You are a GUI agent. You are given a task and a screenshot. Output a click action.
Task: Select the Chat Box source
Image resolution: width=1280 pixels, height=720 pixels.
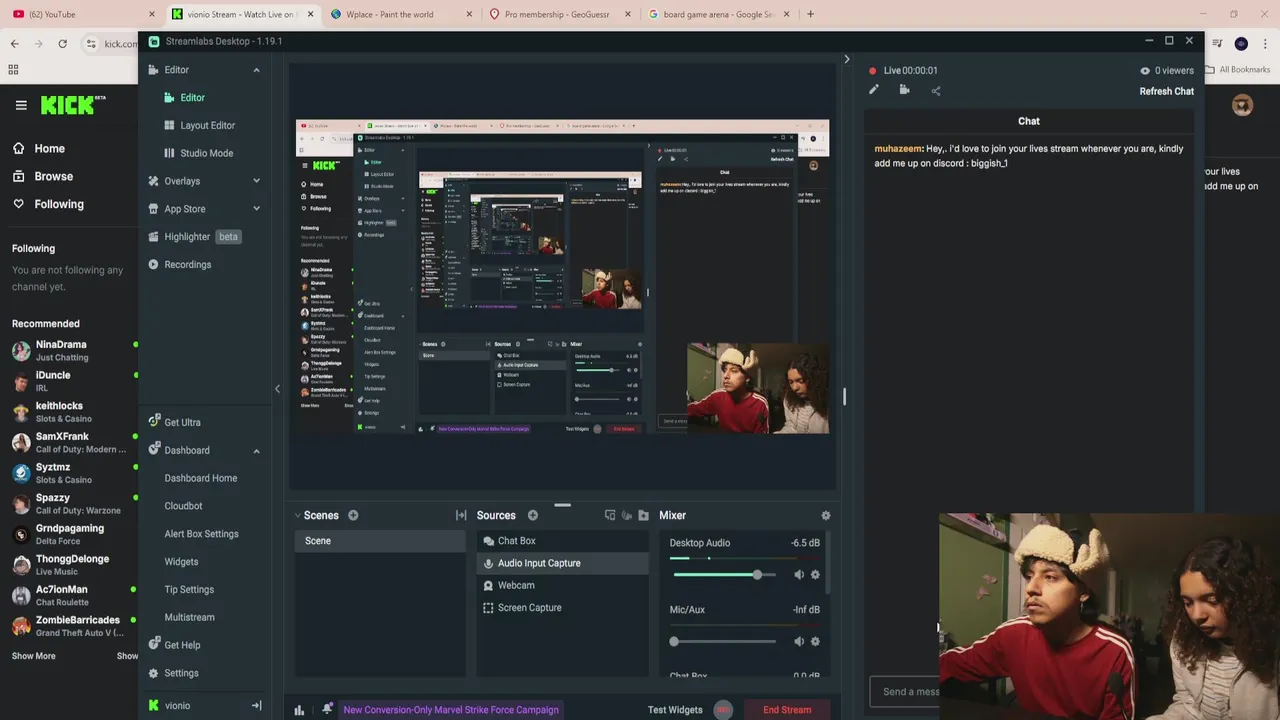[562, 541]
